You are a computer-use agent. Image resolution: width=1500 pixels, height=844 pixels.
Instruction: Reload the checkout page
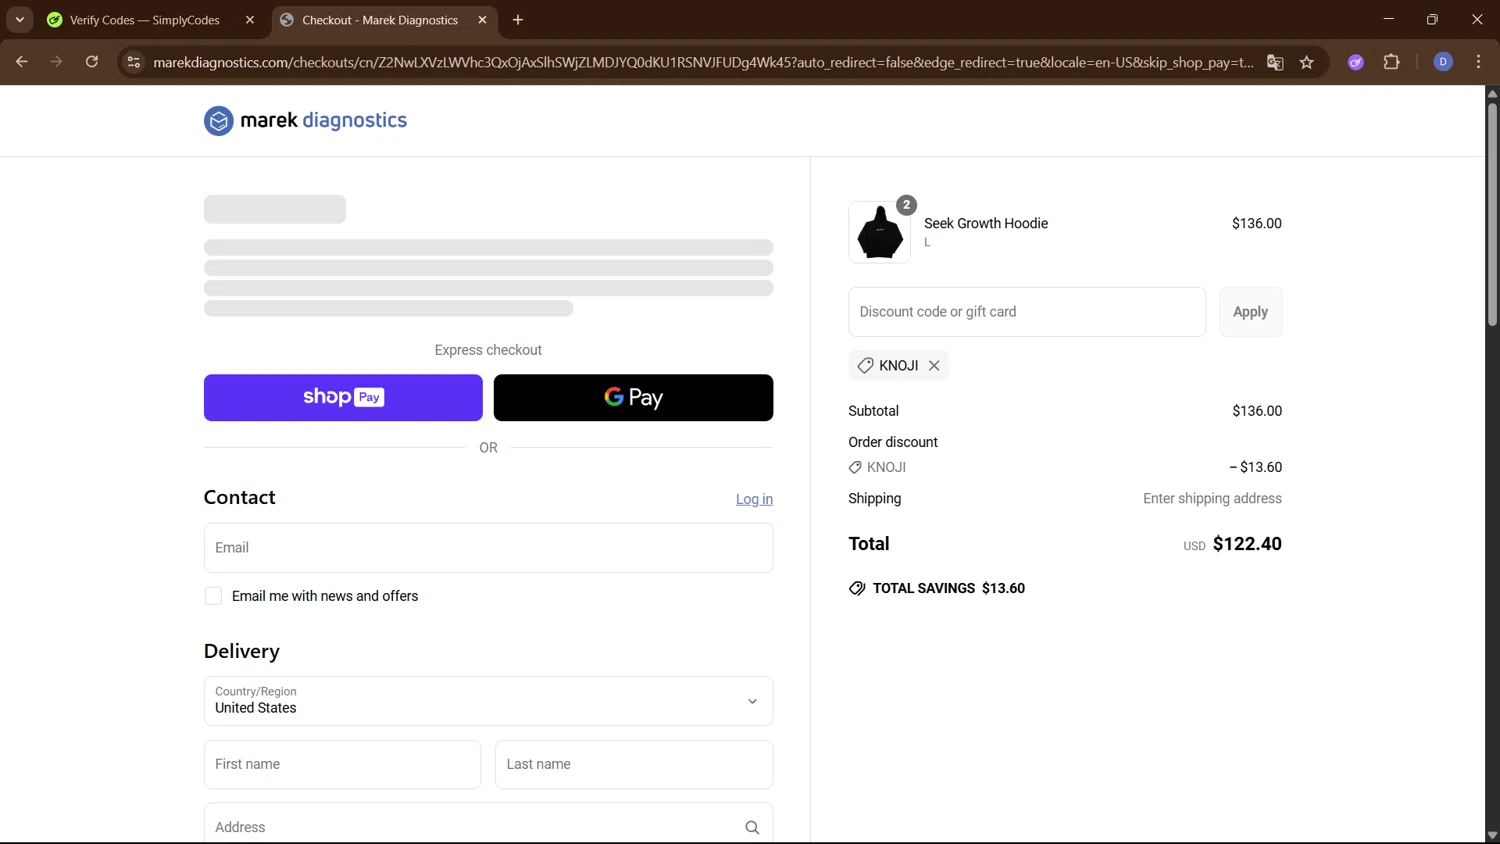(x=92, y=62)
